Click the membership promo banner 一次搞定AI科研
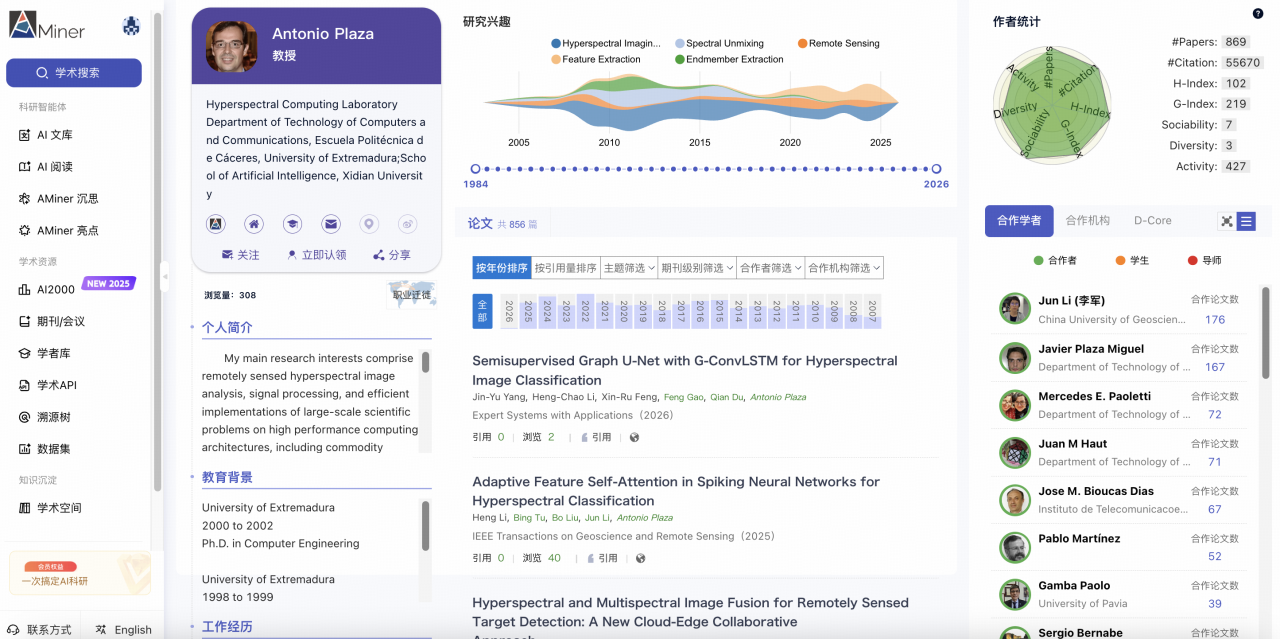Screen dimensions: 1280x639 [x=80, y=574]
